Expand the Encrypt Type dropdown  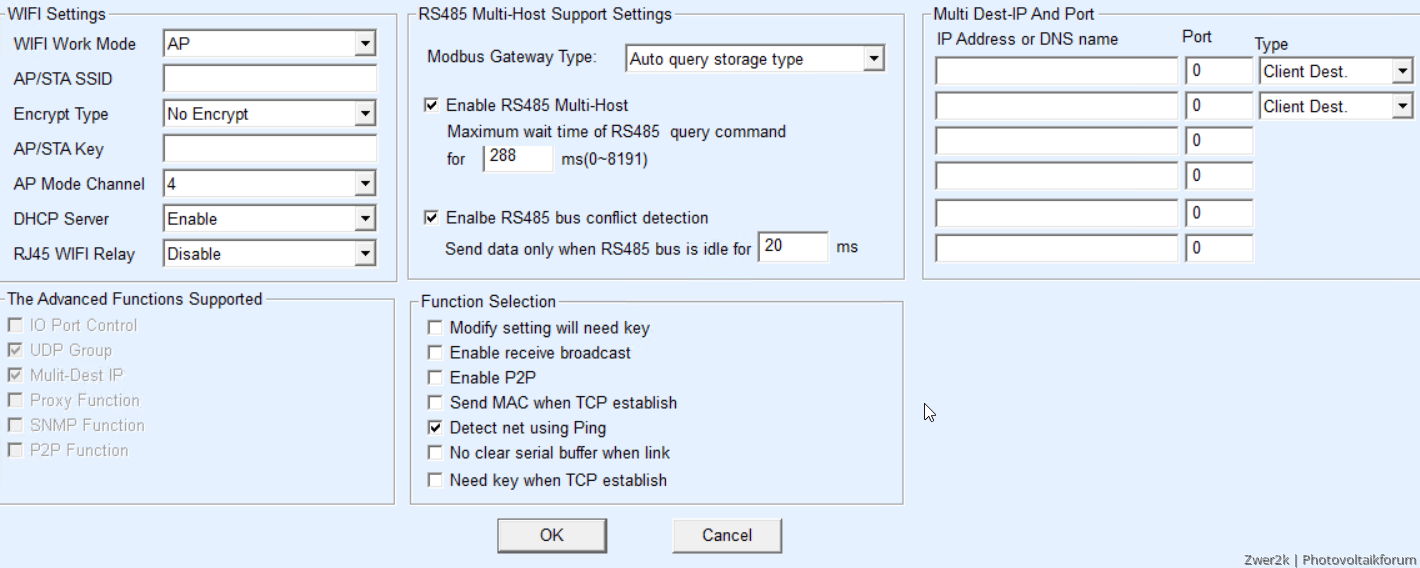coord(365,114)
